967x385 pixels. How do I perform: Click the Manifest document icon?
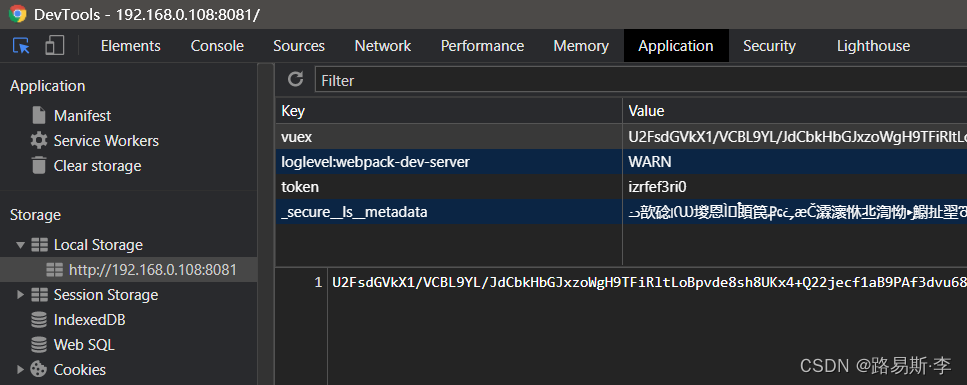click(x=39, y=115)
